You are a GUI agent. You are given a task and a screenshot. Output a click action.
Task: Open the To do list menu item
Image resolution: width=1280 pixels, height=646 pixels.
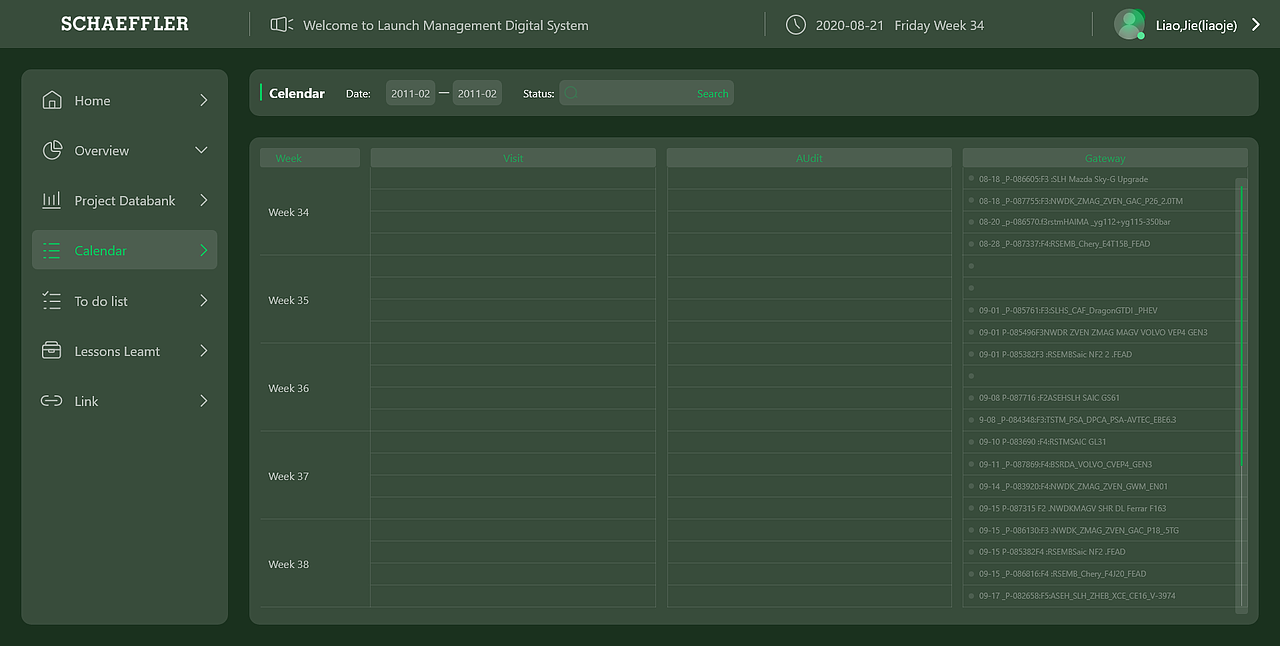click(125, 301)
